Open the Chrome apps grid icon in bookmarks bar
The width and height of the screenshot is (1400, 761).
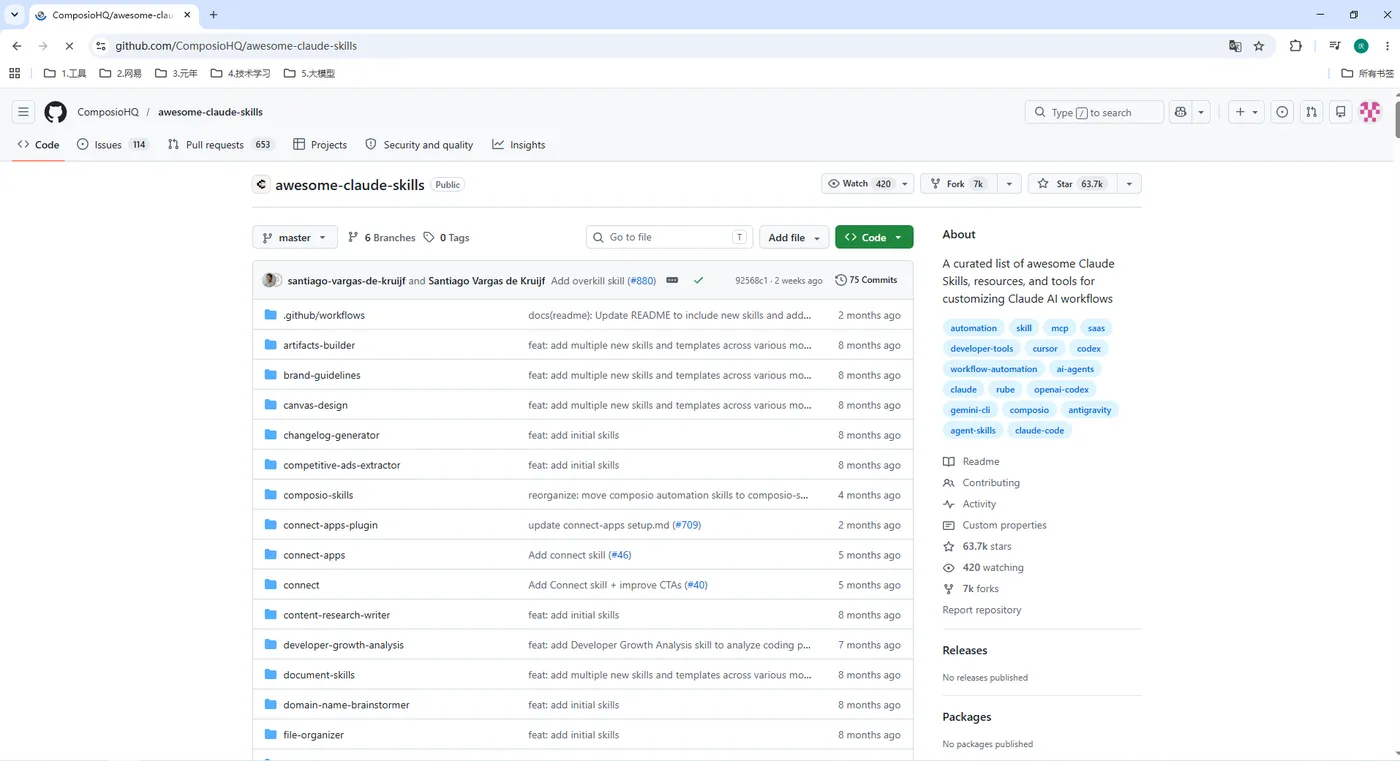[14, 73]
